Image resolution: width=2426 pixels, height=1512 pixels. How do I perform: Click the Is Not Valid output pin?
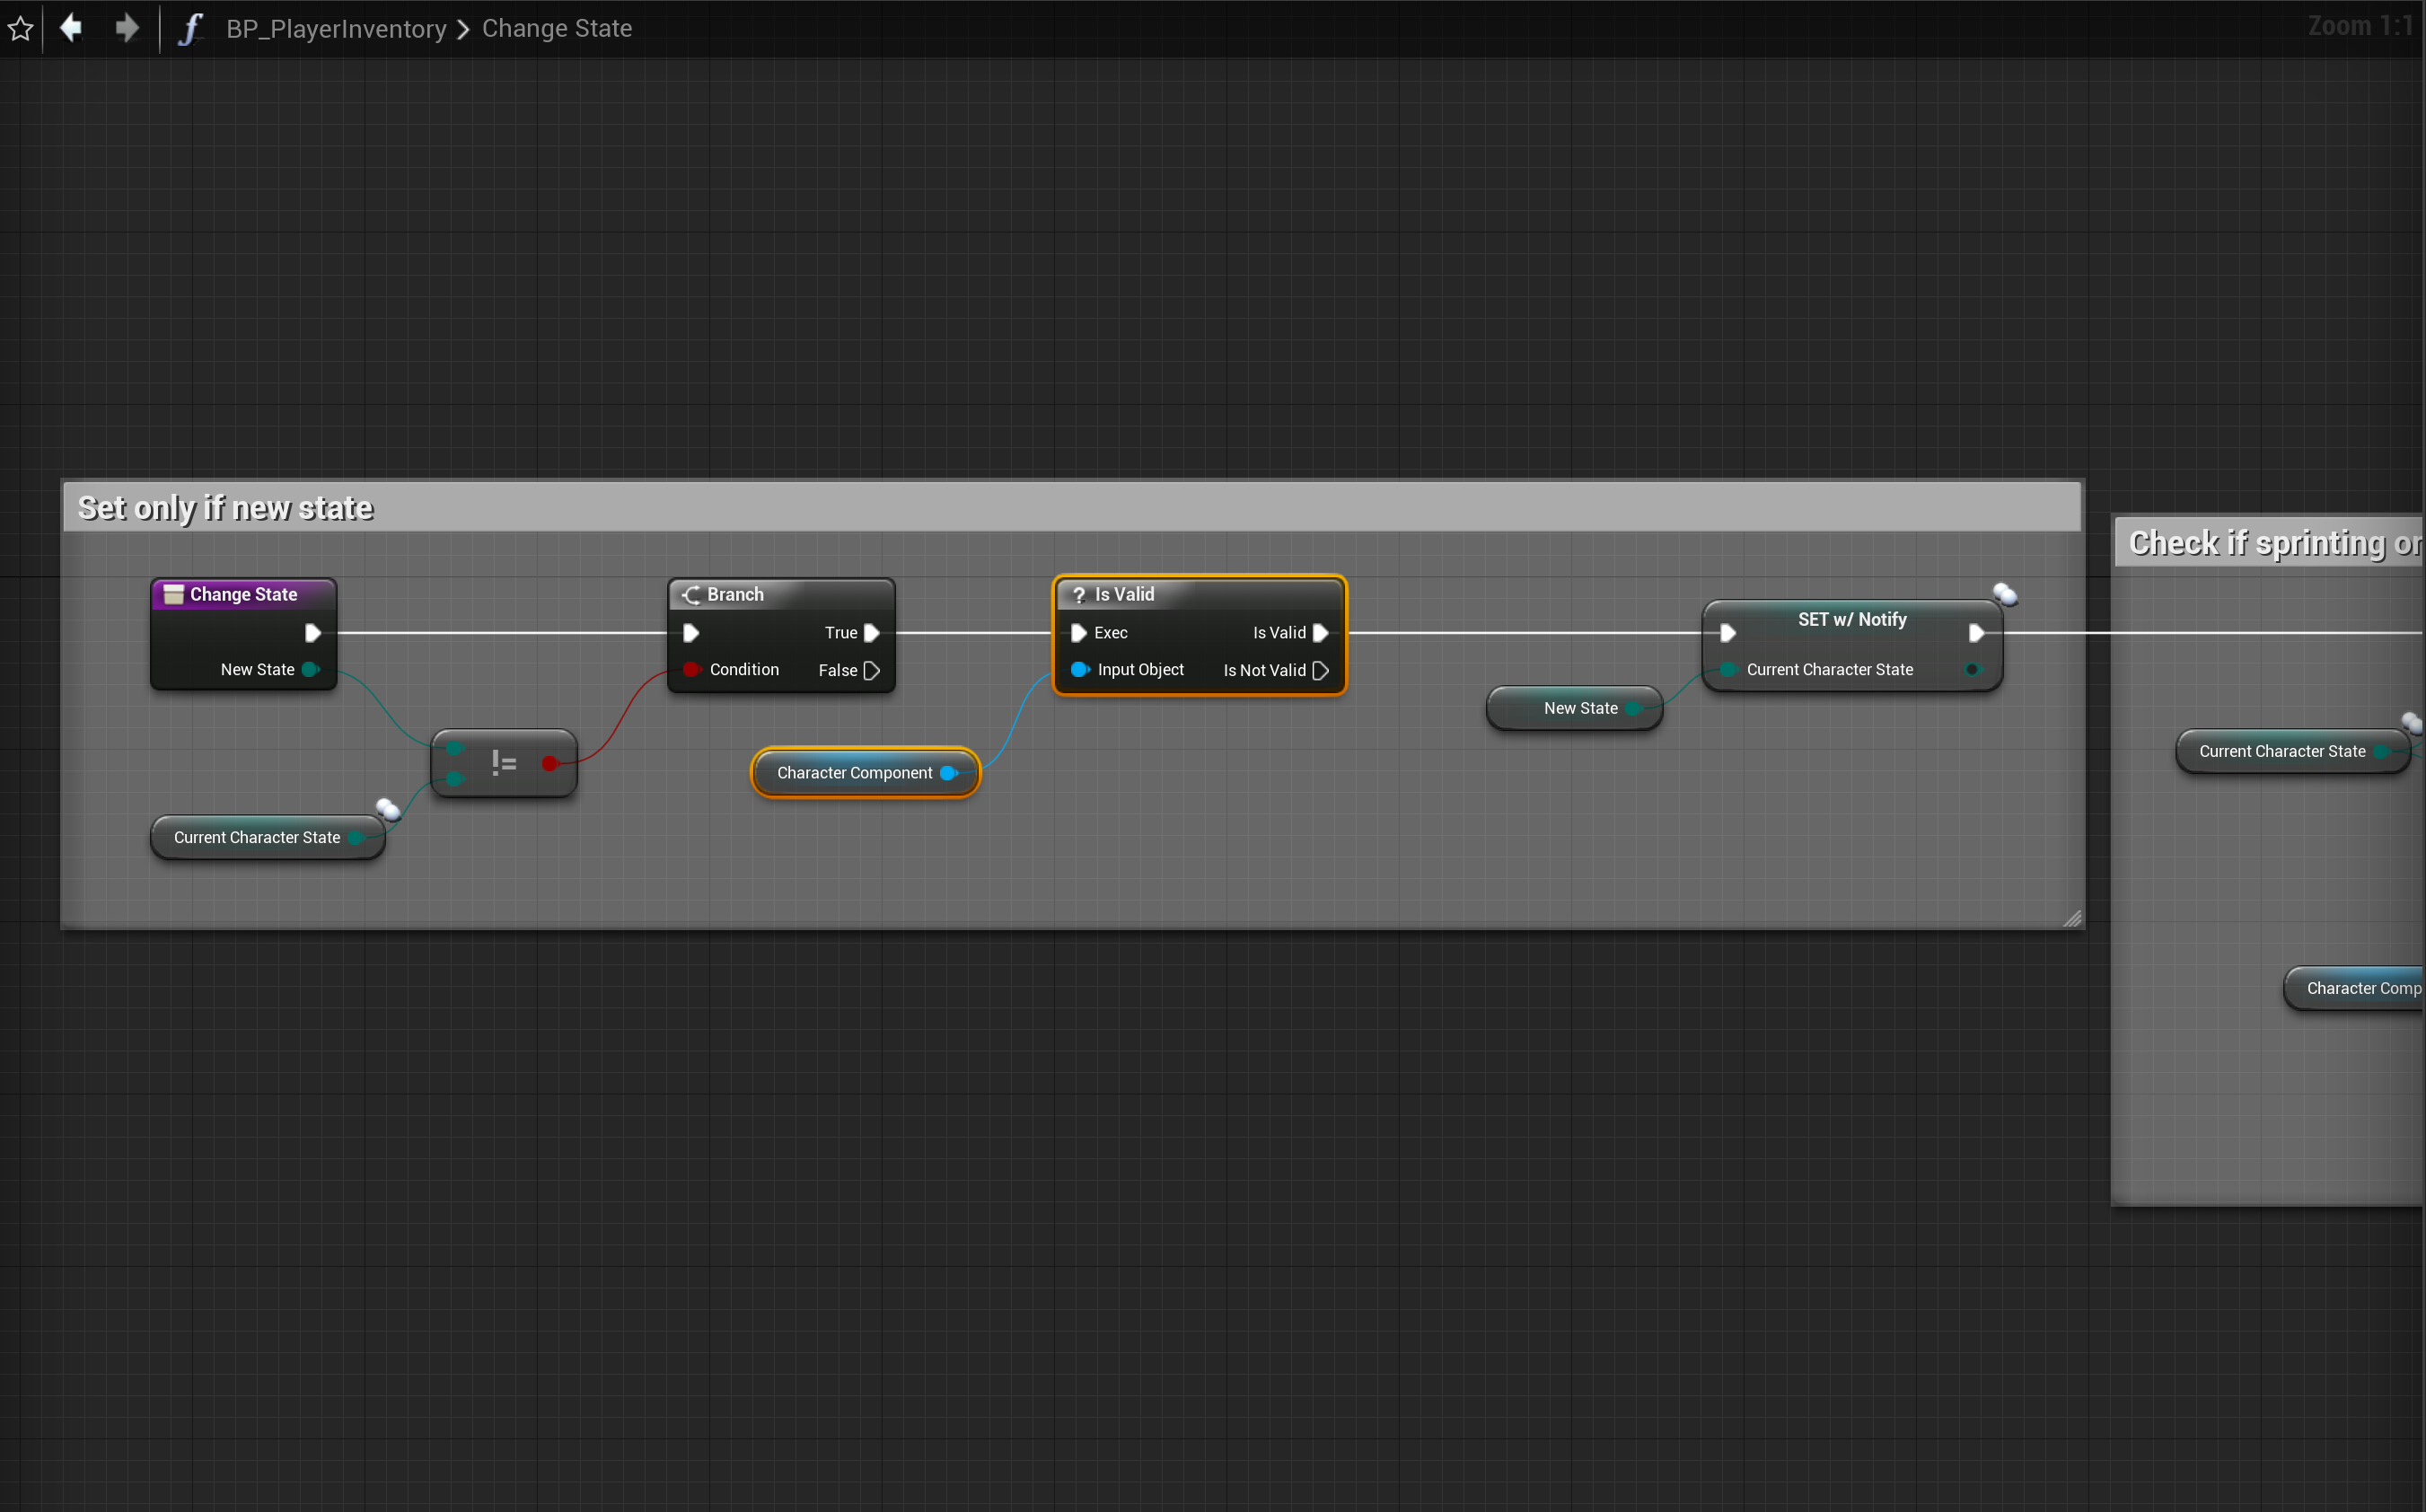(x=1320, y=670)
